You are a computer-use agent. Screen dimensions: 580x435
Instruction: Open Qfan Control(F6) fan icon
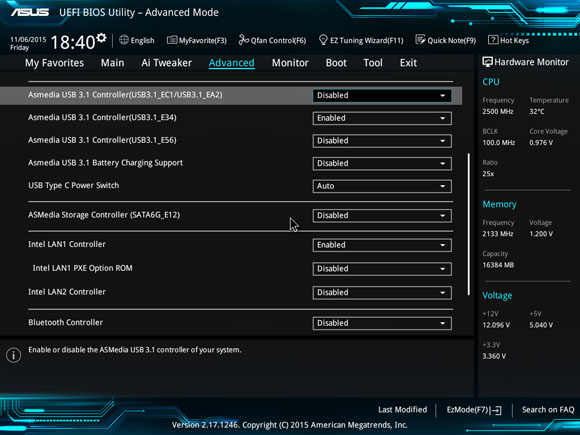243,40
